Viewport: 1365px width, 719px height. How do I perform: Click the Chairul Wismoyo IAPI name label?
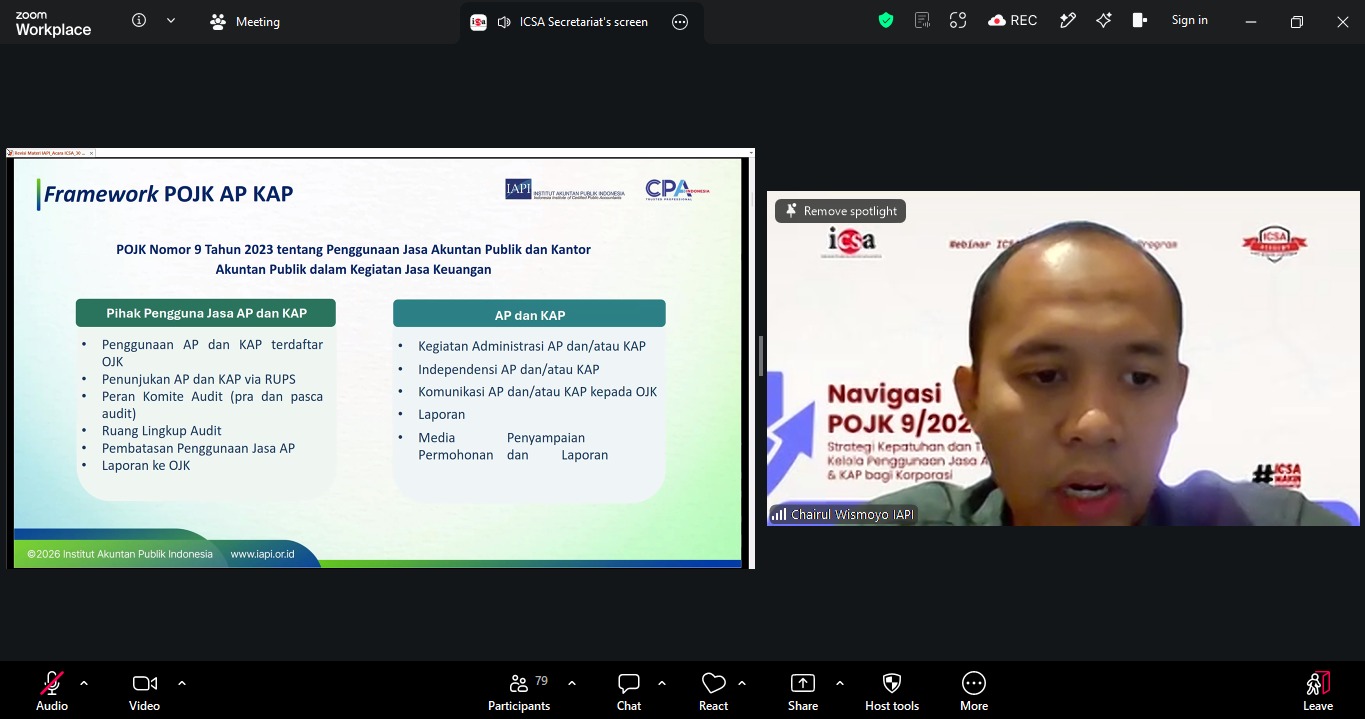coord(852,515)
